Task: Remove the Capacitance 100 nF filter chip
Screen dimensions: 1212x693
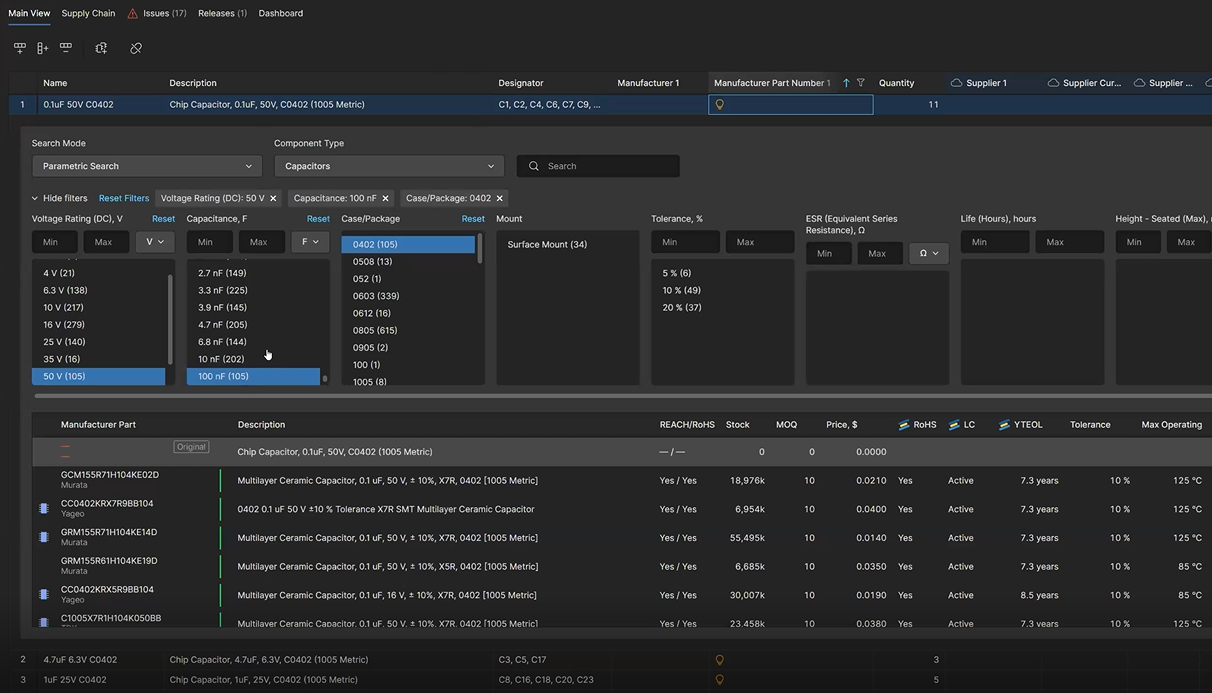Action: (386, 198)
